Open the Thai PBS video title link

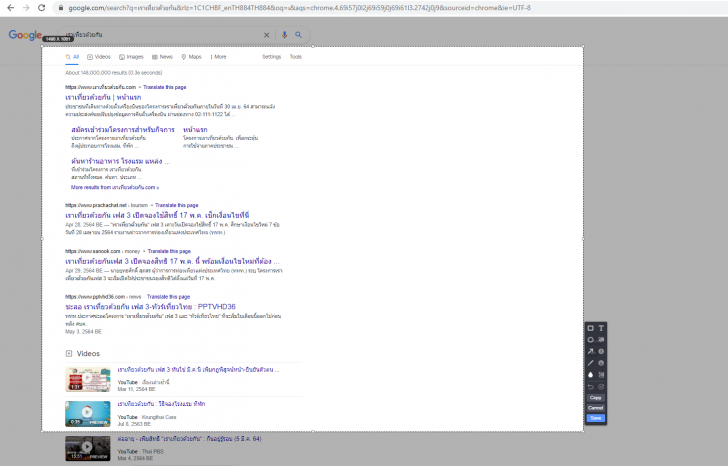coord(189,439)
